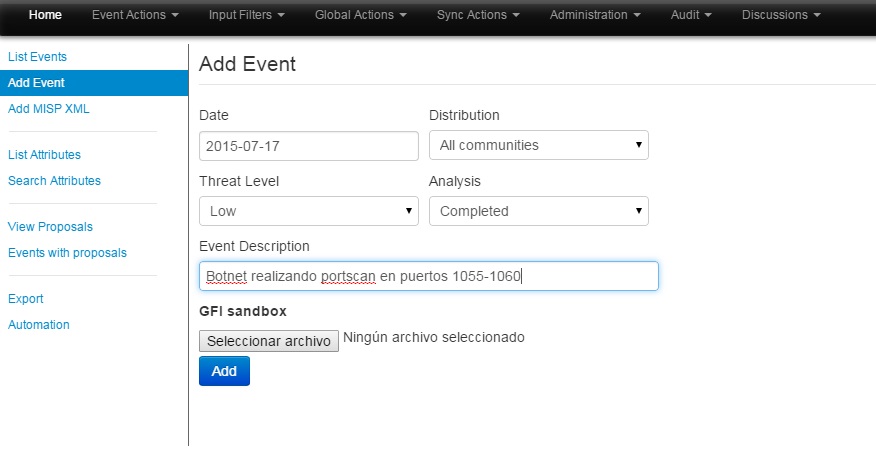Viewport: 876px width, 451px height.
Task: Open the Input Filters menu
Action: (x=246, y=15)
